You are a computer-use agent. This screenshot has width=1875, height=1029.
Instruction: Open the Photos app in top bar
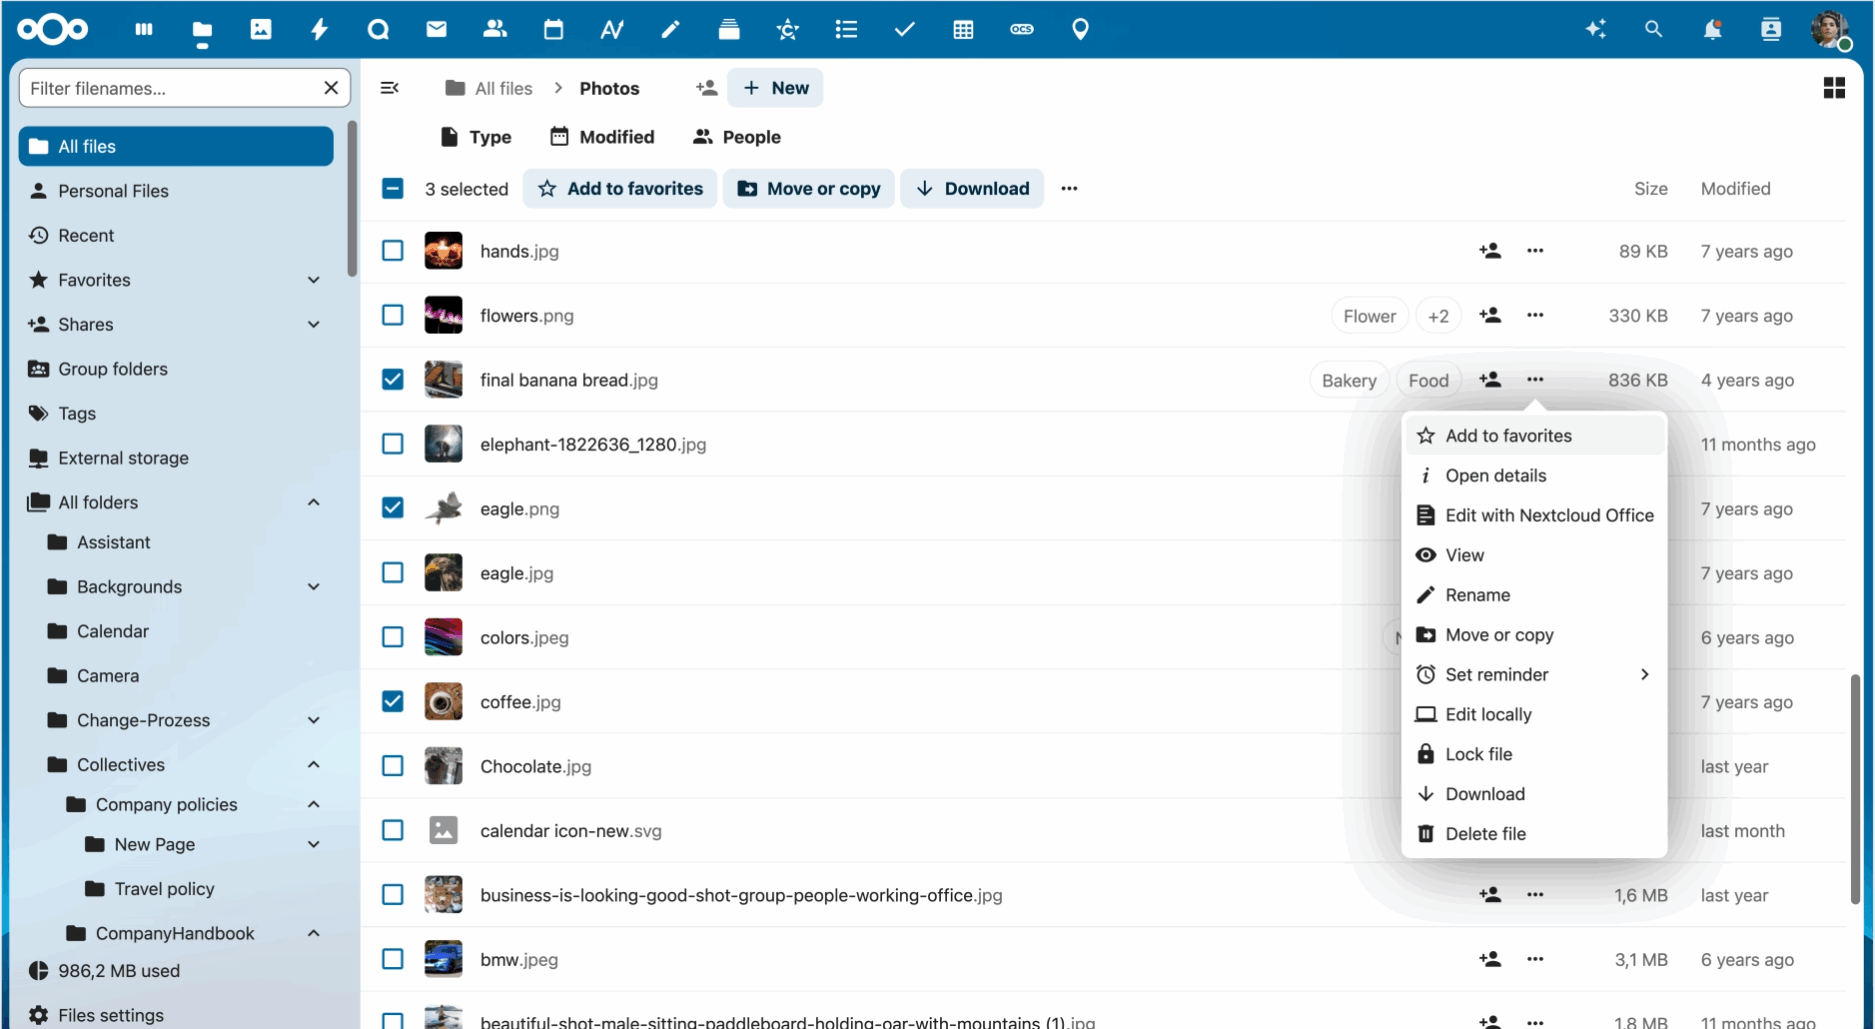(x=261, y=29)
